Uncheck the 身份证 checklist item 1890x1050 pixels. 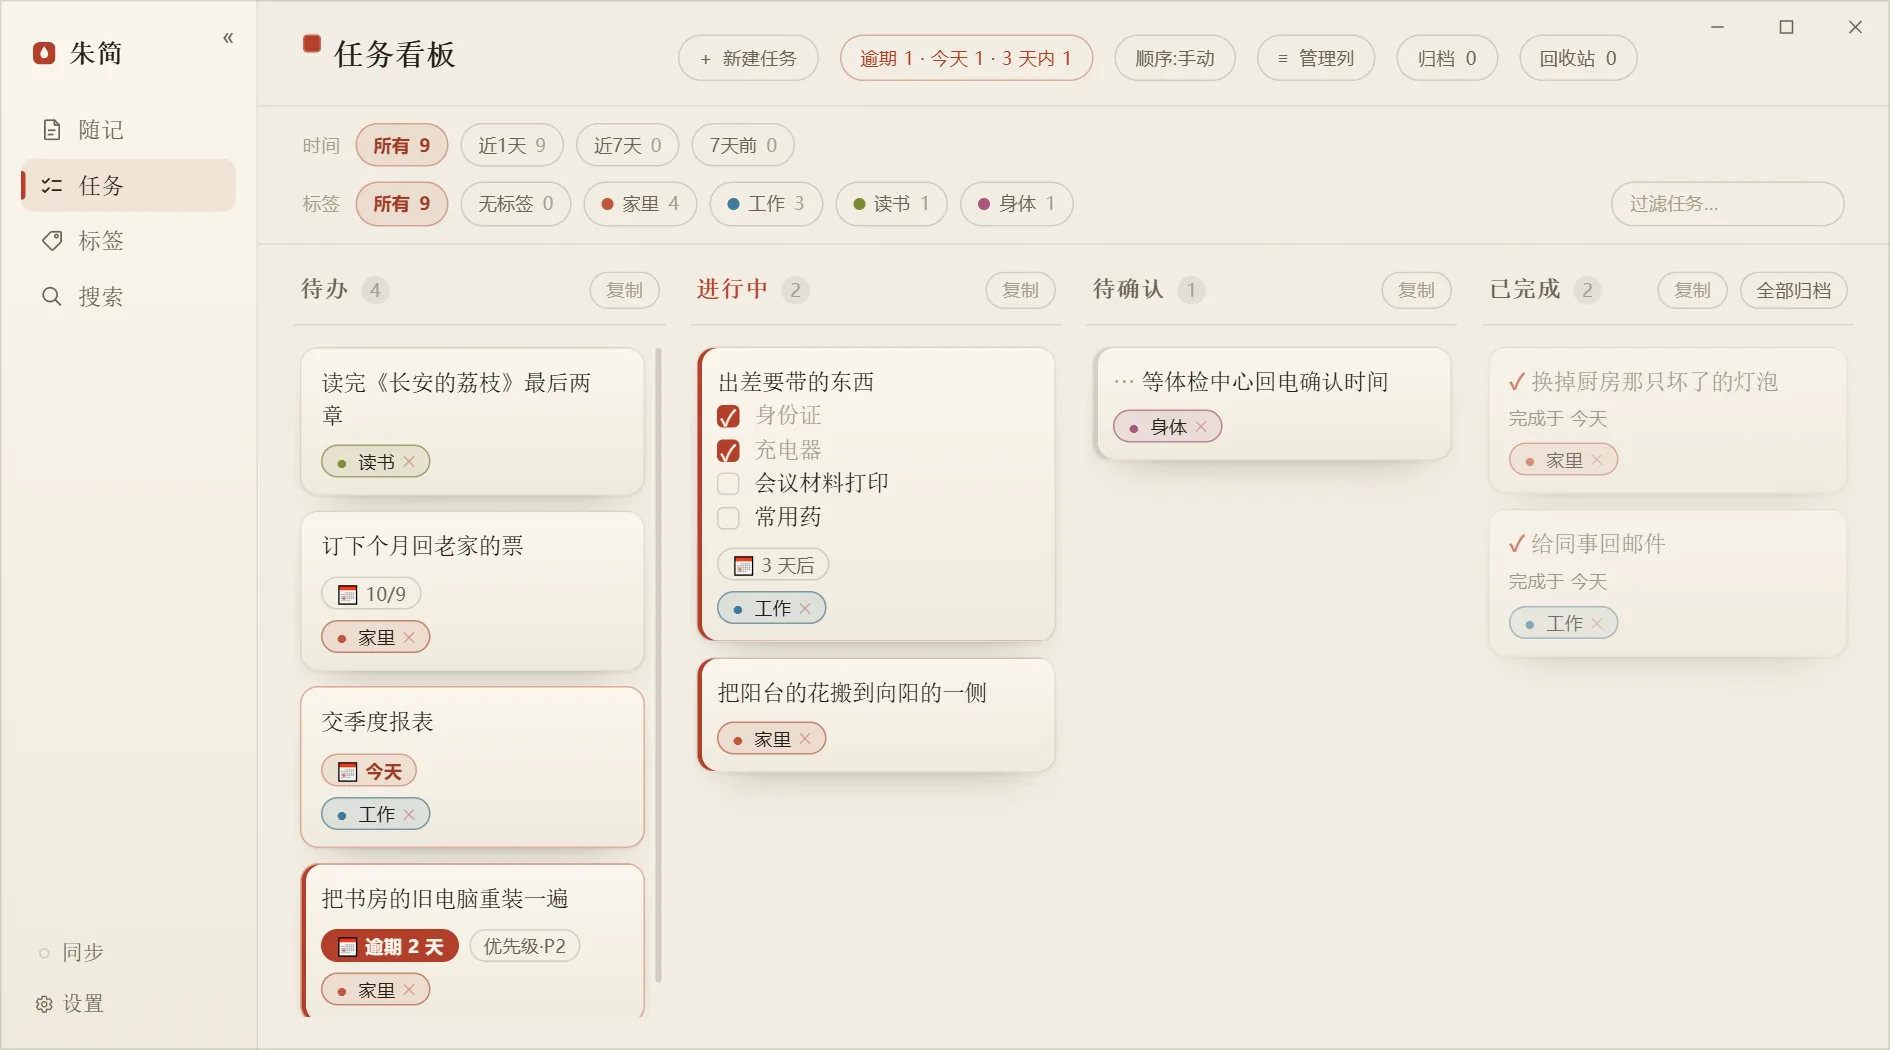pyautogui.click(x=729, y=416)
